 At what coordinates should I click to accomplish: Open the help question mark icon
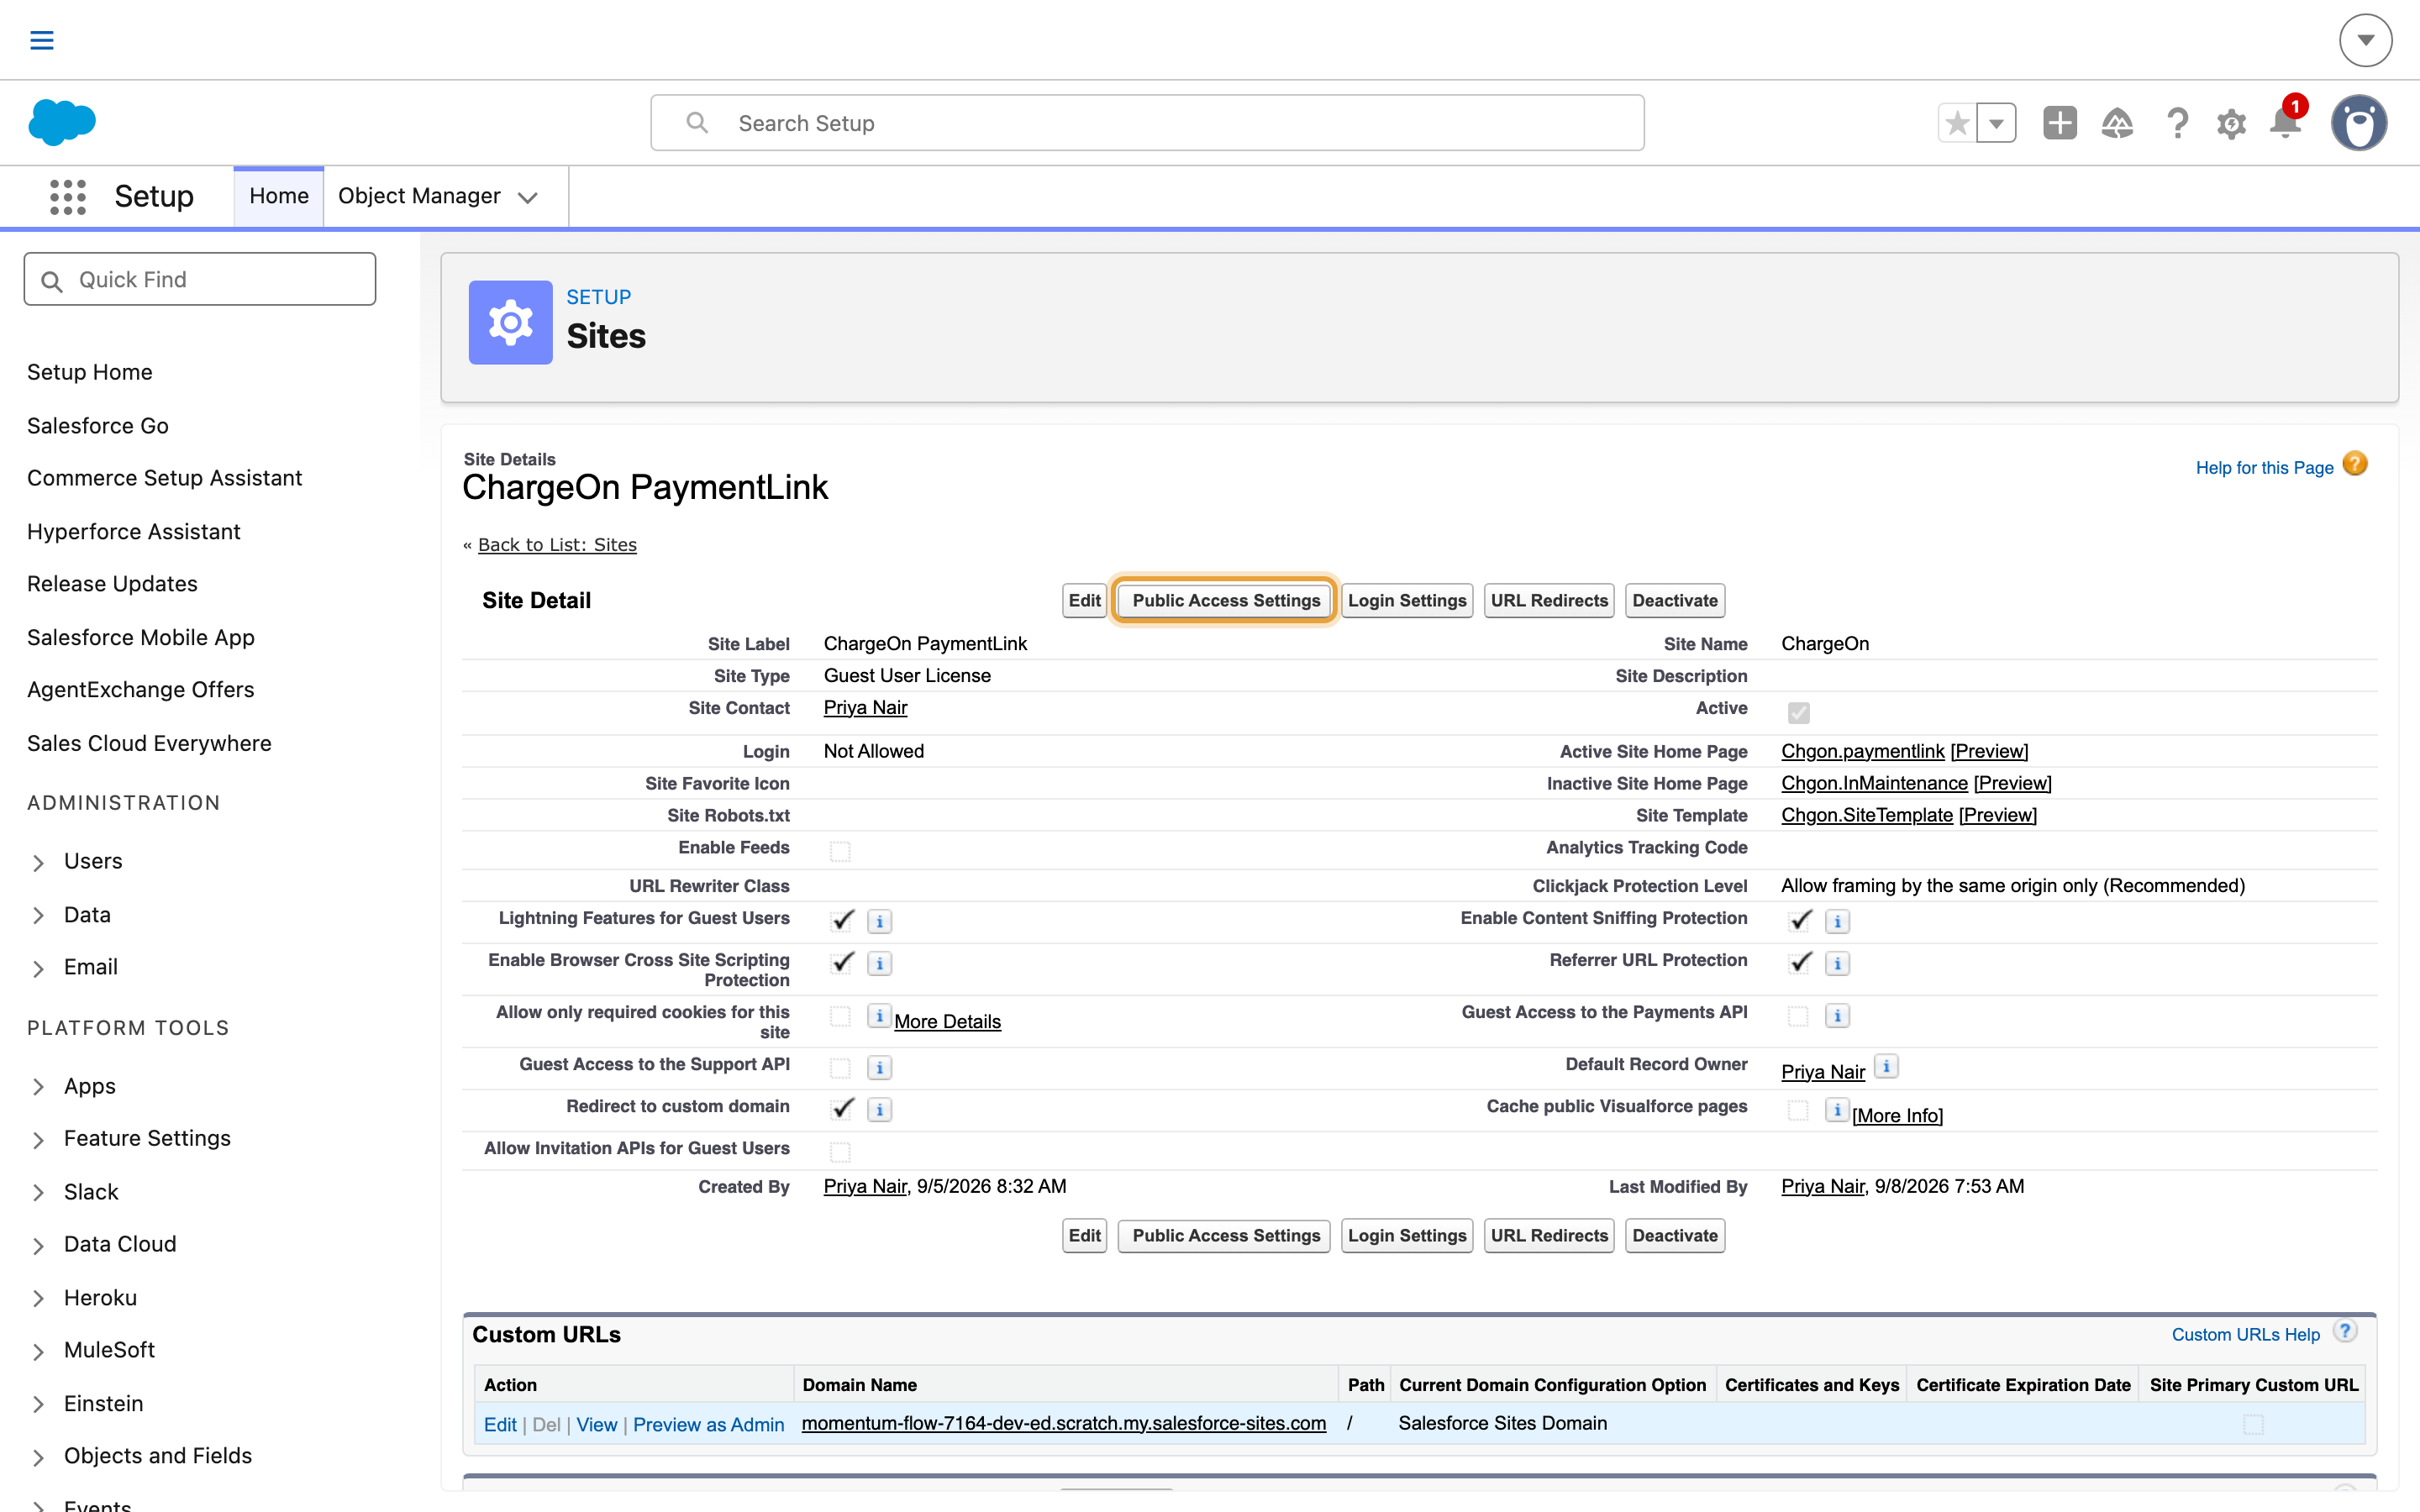[2176, 123]
